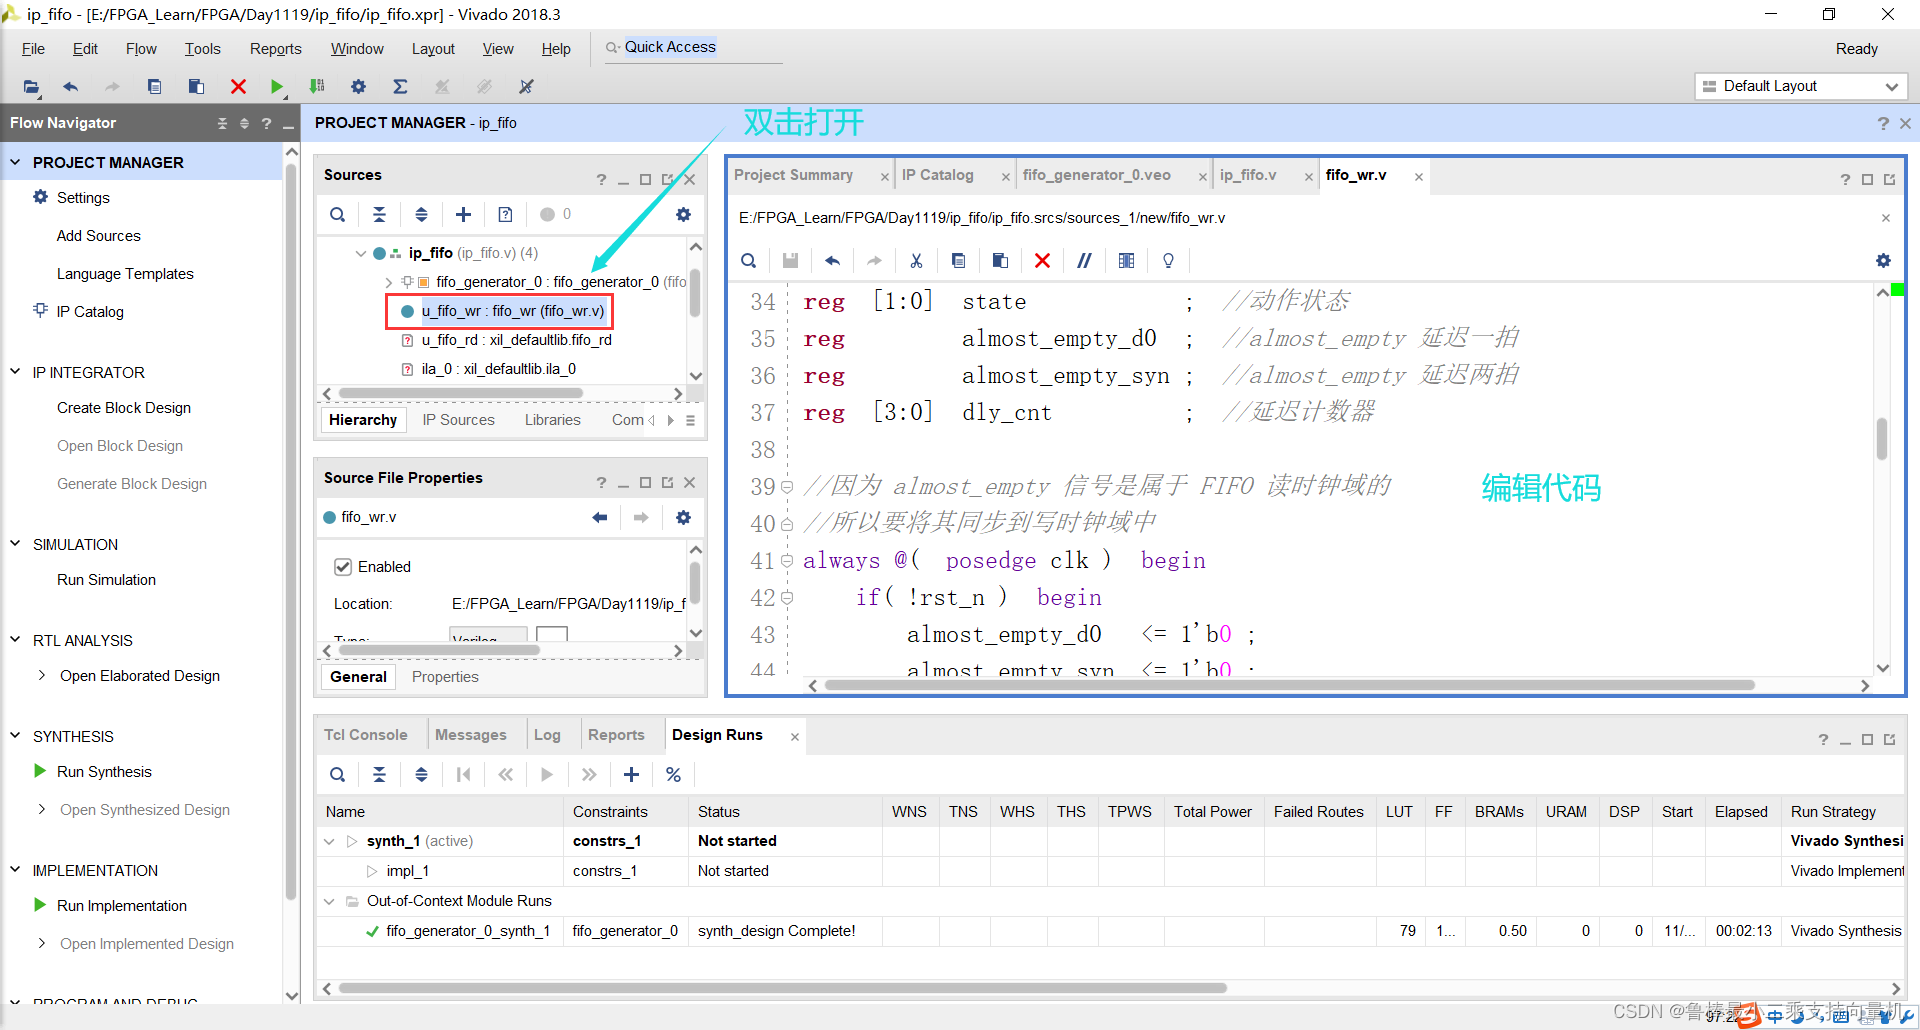Expand Open Elaborated Design item
1920x1030 pixels.
[41, 676]
